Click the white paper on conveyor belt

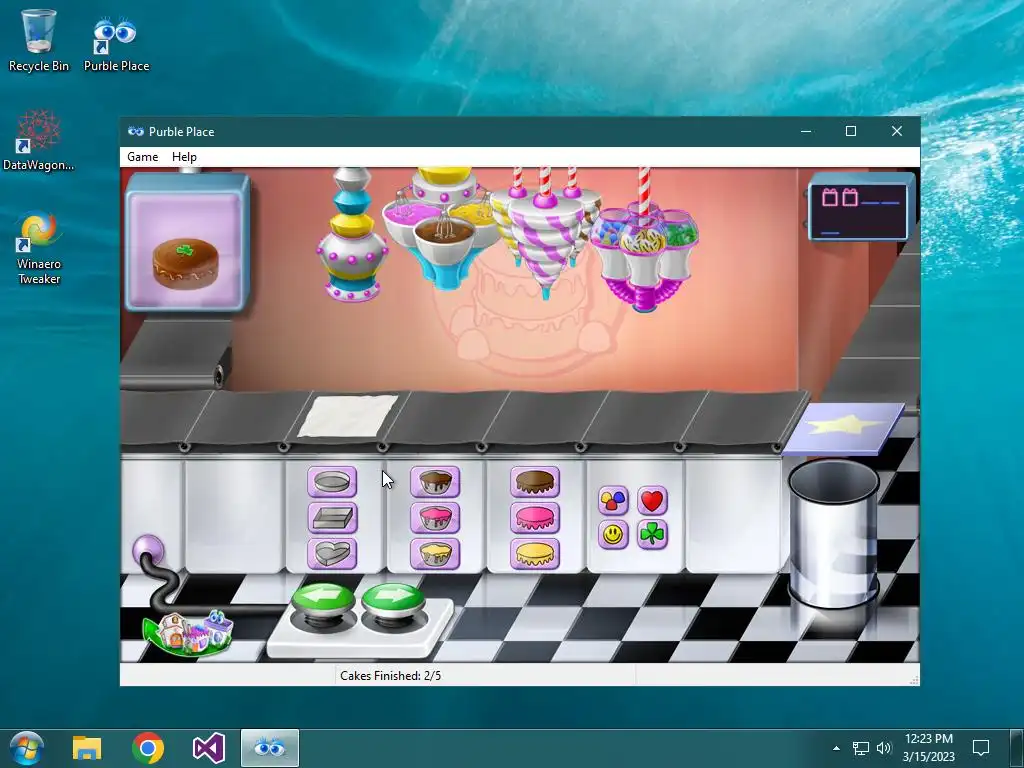coord(348,416)
